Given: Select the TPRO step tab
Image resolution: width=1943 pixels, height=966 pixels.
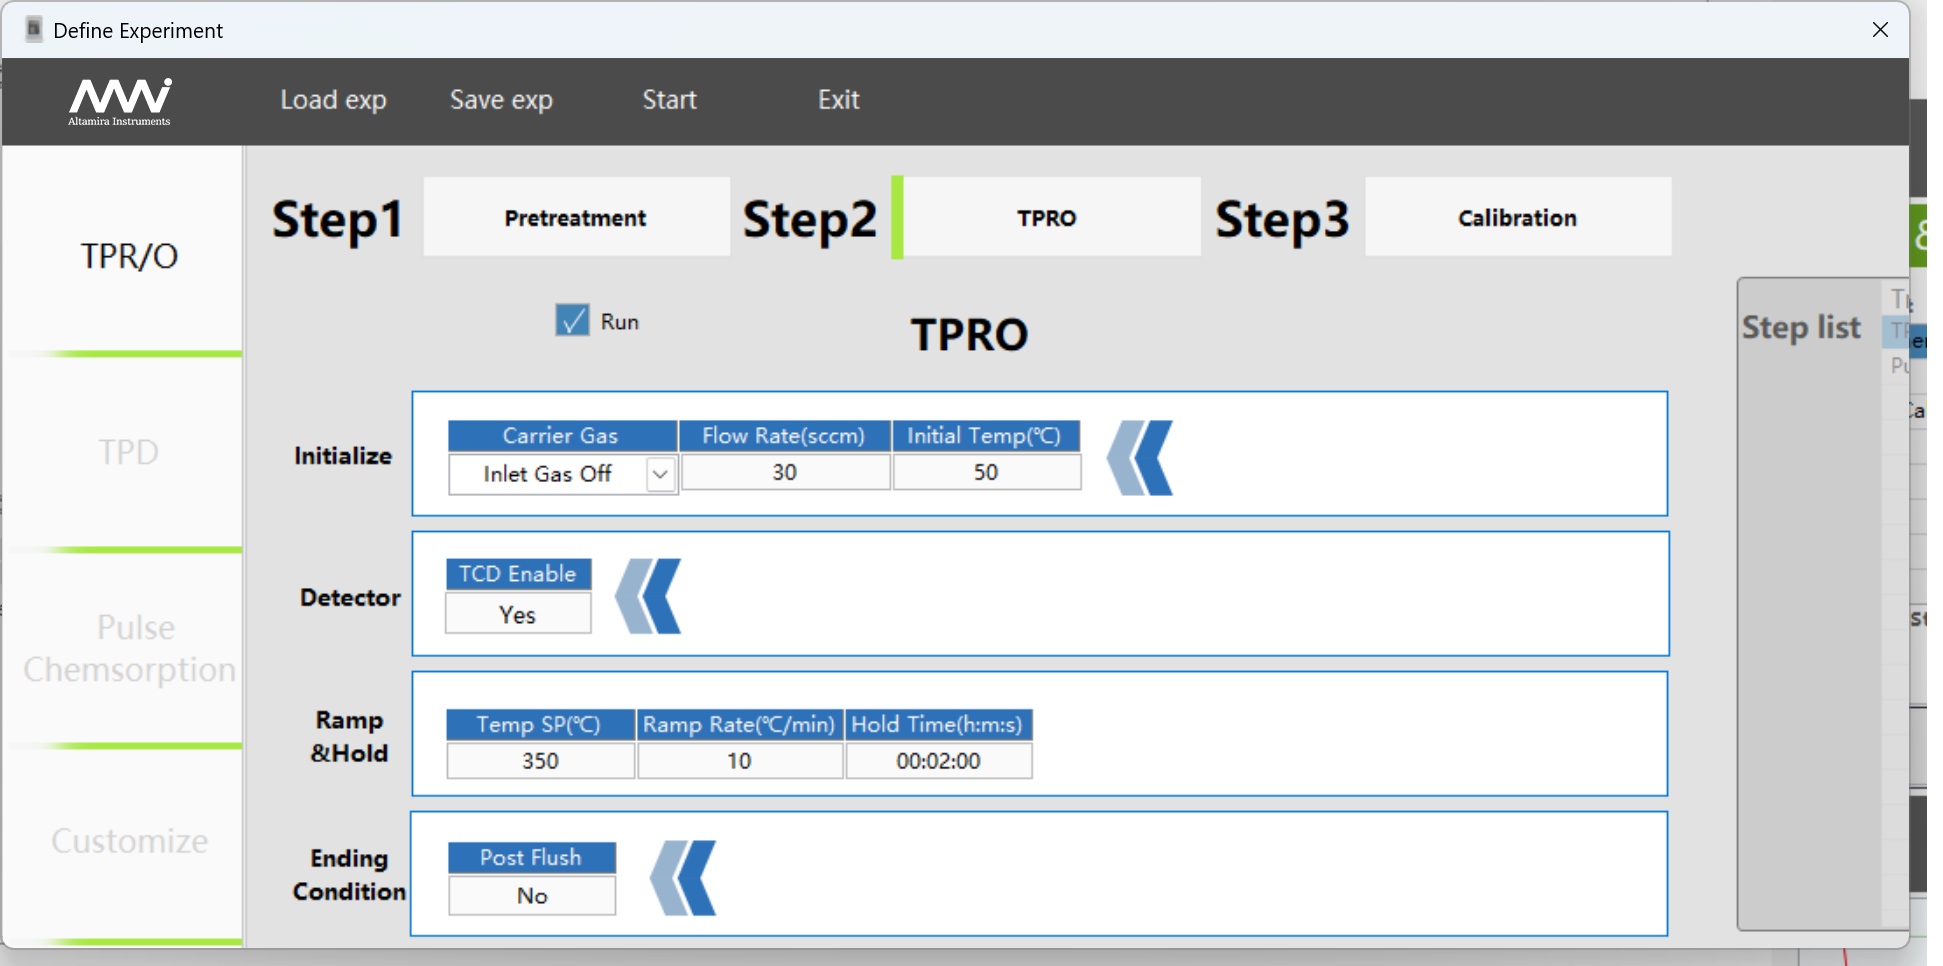Looking at the screenshot, I should click(x=1046, y=218).
